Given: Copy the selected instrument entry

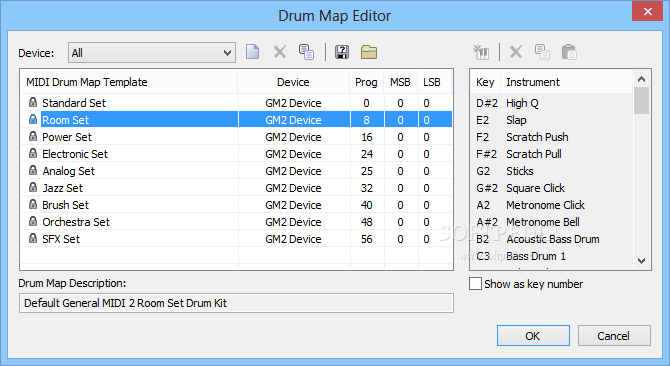Looking at the screenshot, I should [542, 52].
